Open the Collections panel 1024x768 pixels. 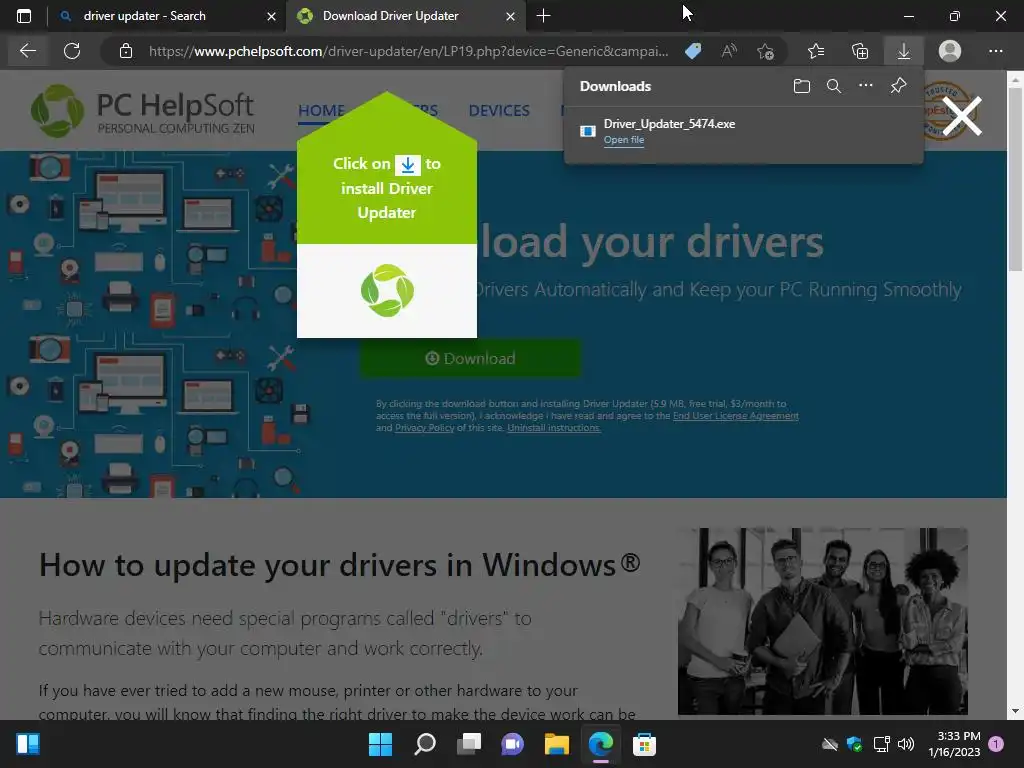point(860,51)
